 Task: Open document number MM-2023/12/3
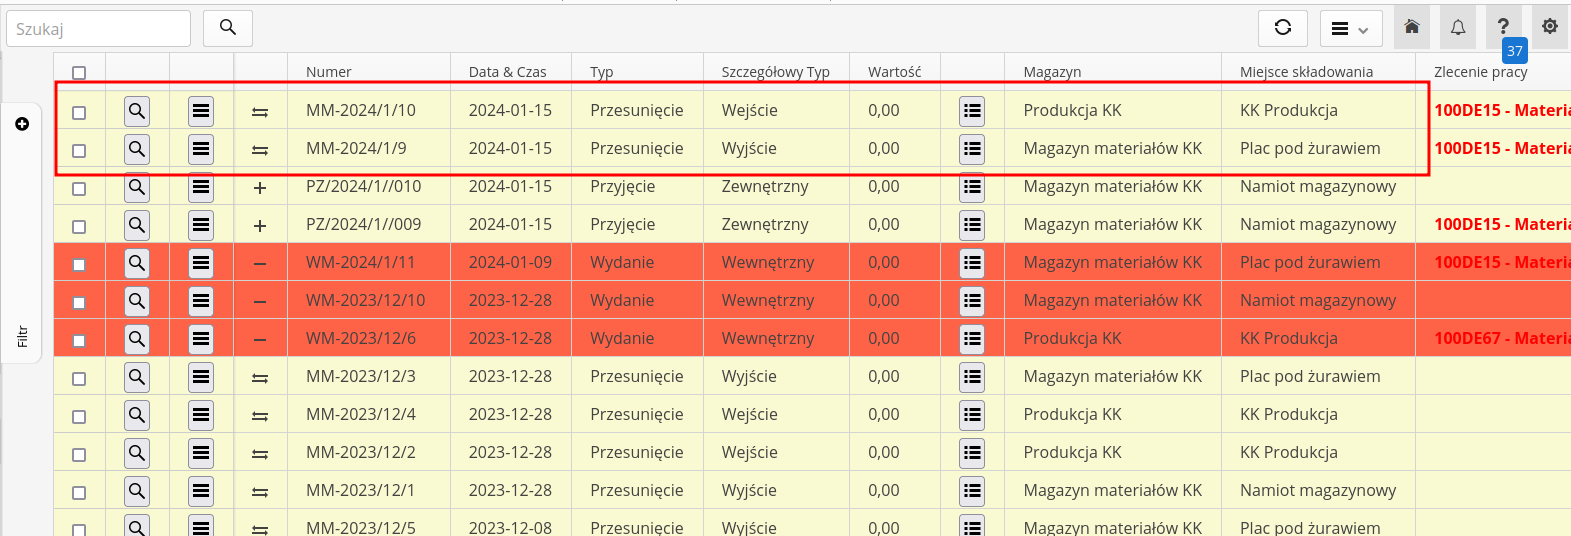[361, 377]
